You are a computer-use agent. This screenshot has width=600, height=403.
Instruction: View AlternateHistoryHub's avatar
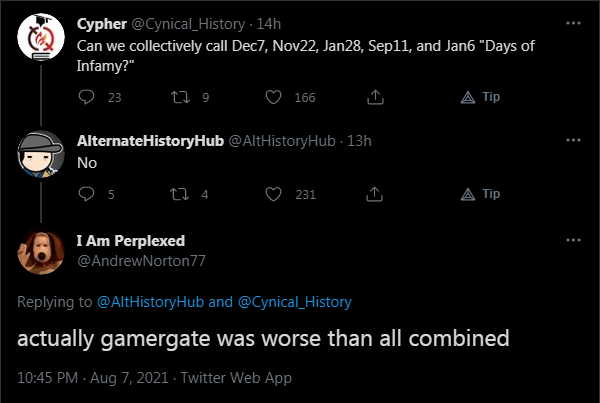pyautogui.click(x=41, y=154)
